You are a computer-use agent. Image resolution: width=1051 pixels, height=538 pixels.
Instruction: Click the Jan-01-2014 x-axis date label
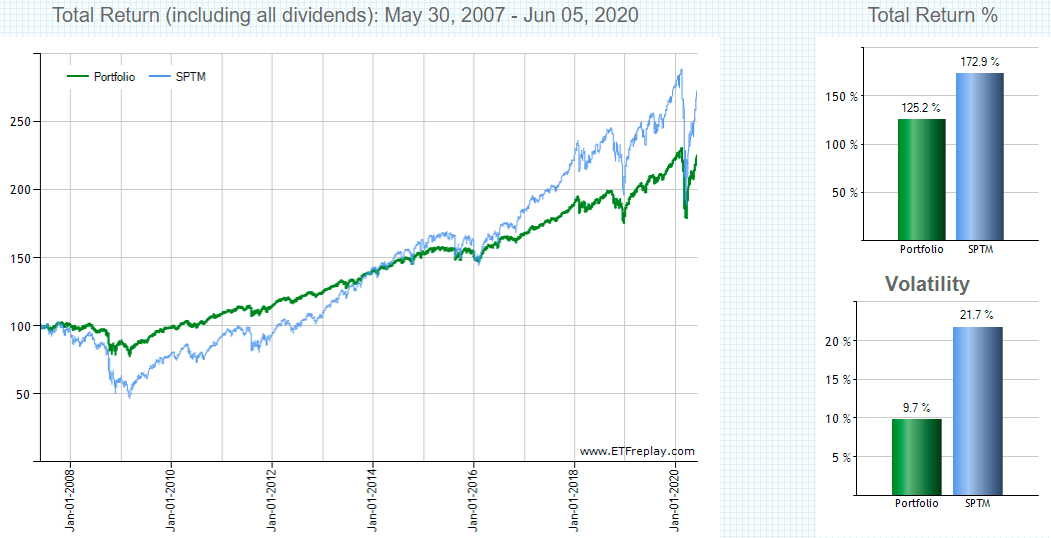click(373, 500)
